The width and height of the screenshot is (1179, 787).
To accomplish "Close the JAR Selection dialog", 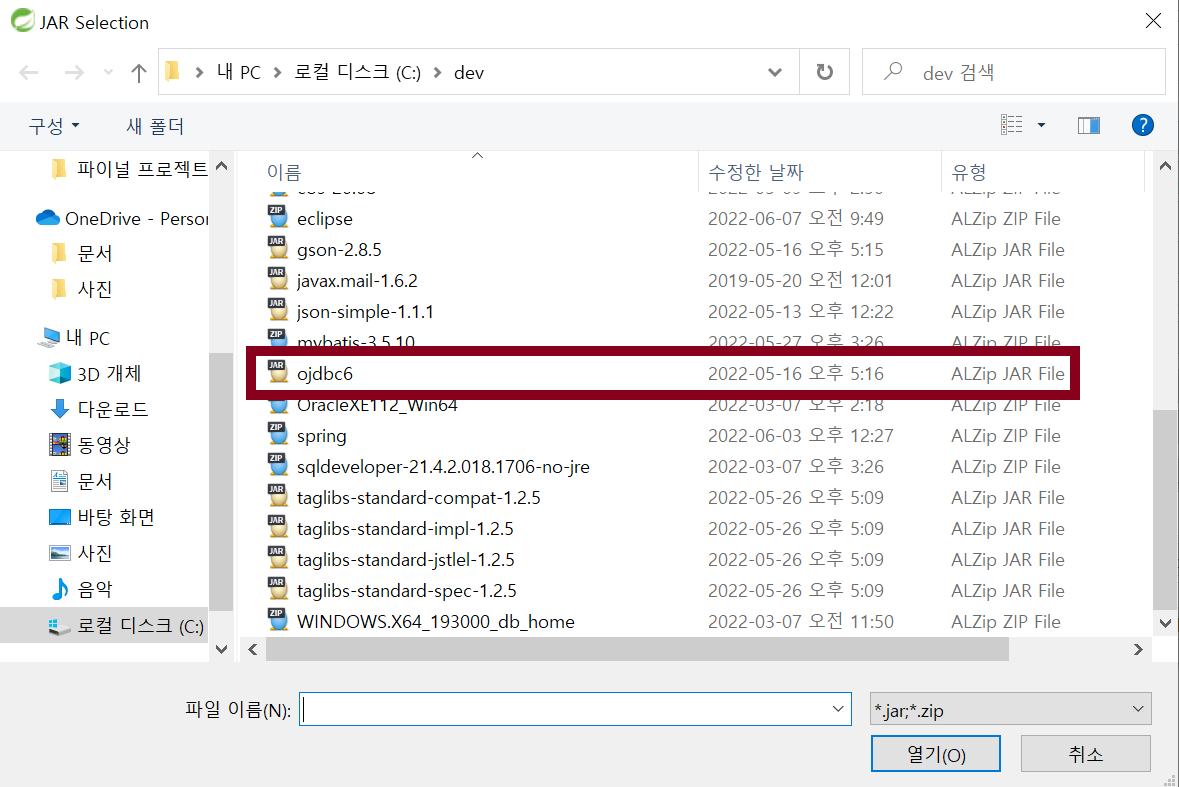I will click(1153, 21).
